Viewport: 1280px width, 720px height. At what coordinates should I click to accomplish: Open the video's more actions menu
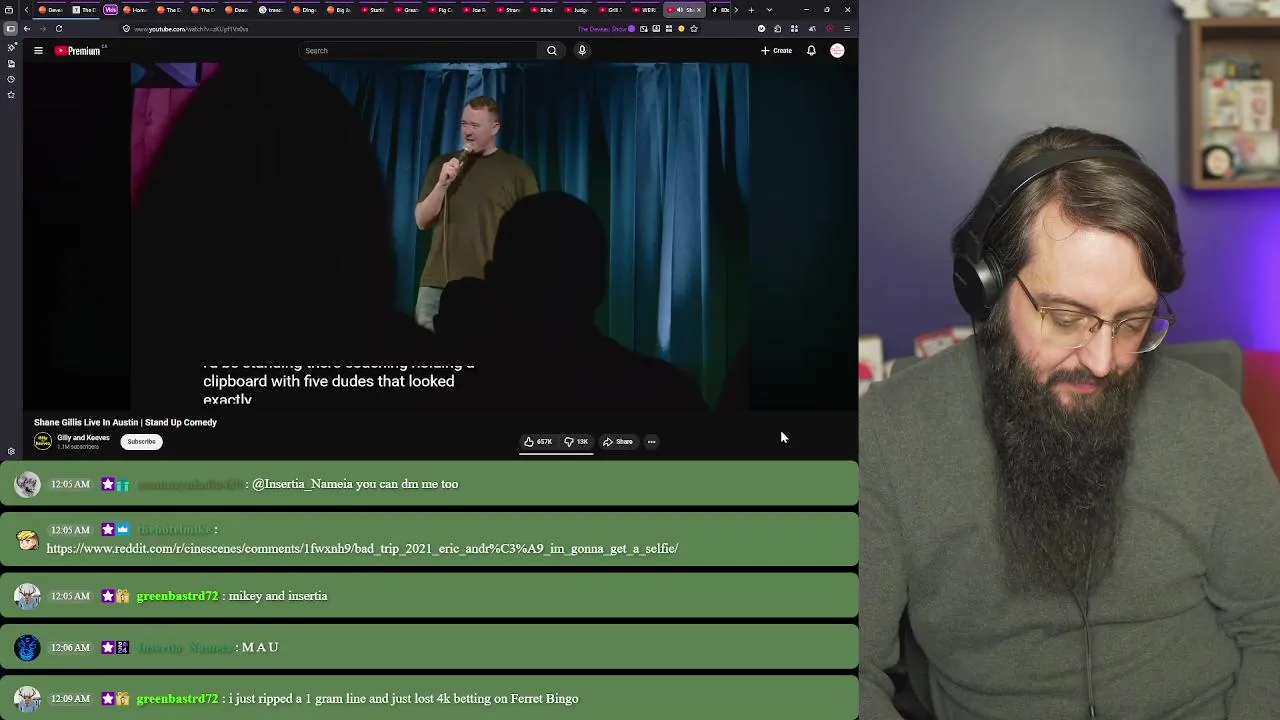(651, 441)
